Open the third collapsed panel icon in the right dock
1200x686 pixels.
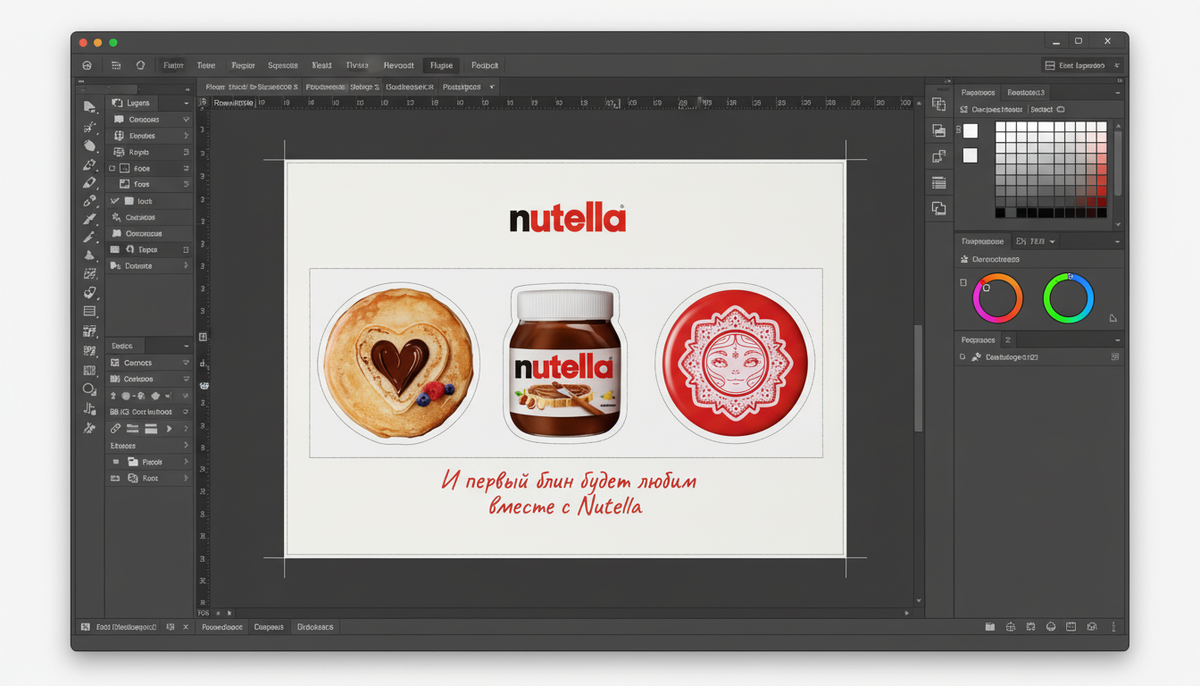[938, 156]
